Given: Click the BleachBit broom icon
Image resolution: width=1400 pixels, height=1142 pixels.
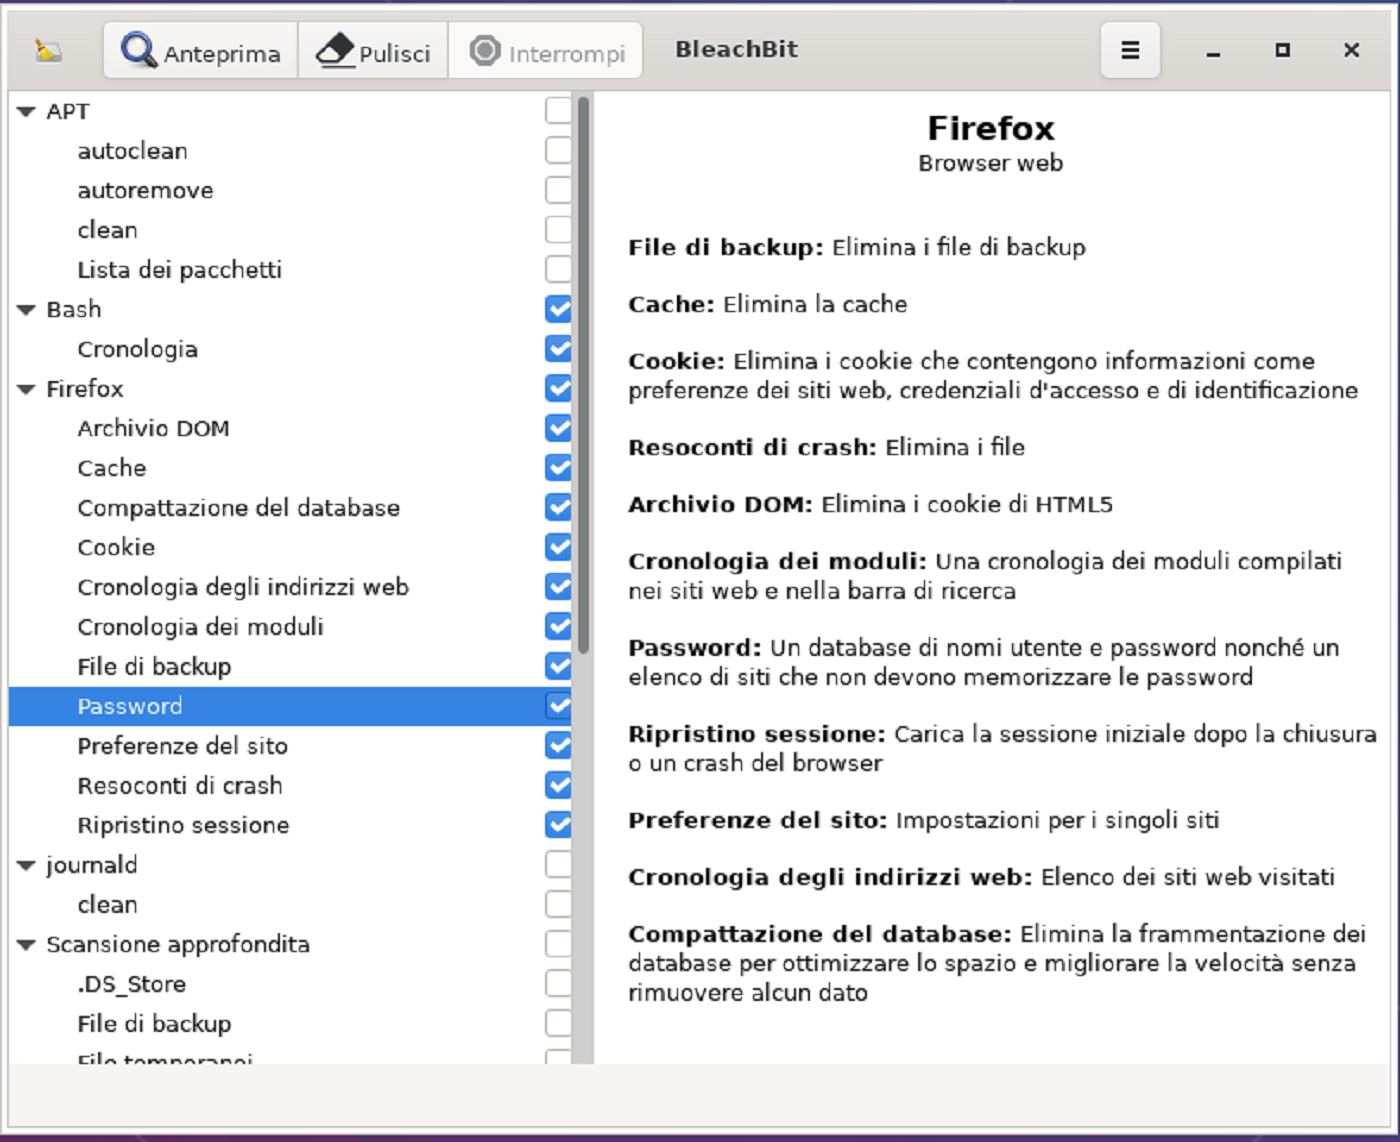Looking at the screenshot, I should click(x=47, y=50).
